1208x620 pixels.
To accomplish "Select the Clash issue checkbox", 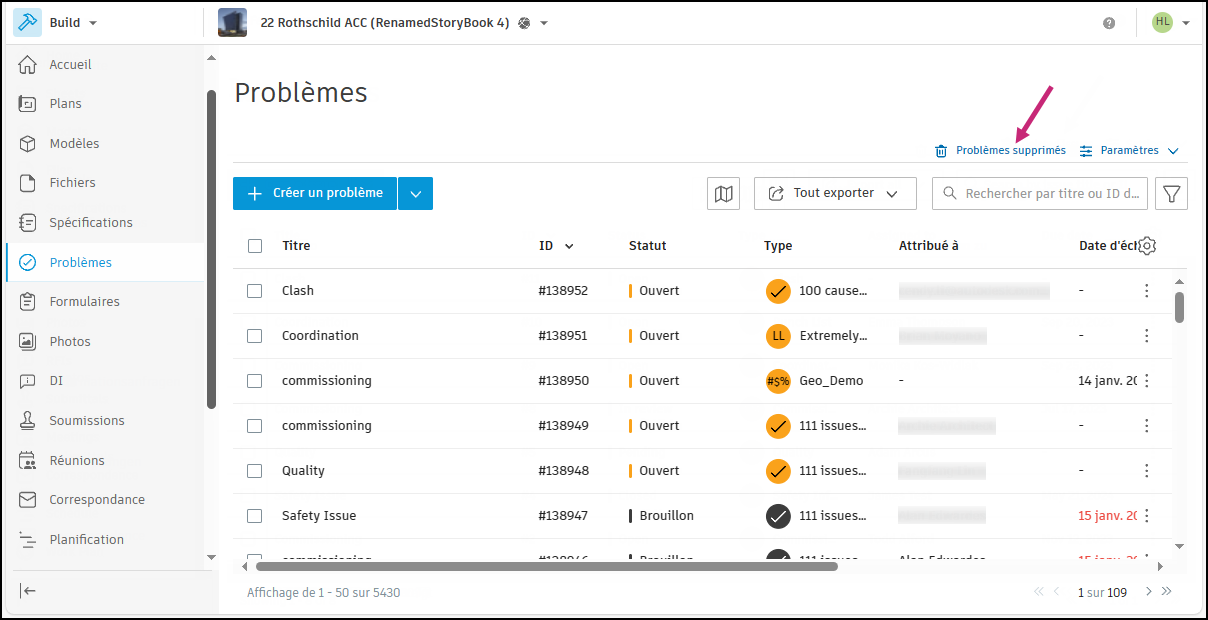I will 255,291.
